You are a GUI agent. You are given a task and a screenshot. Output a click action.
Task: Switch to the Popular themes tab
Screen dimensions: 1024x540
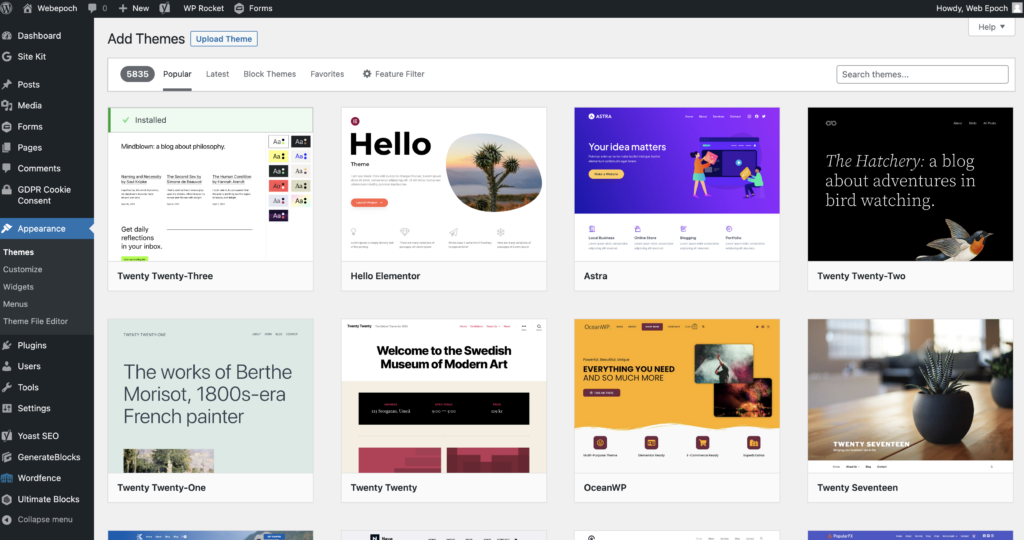click(177, 74)
